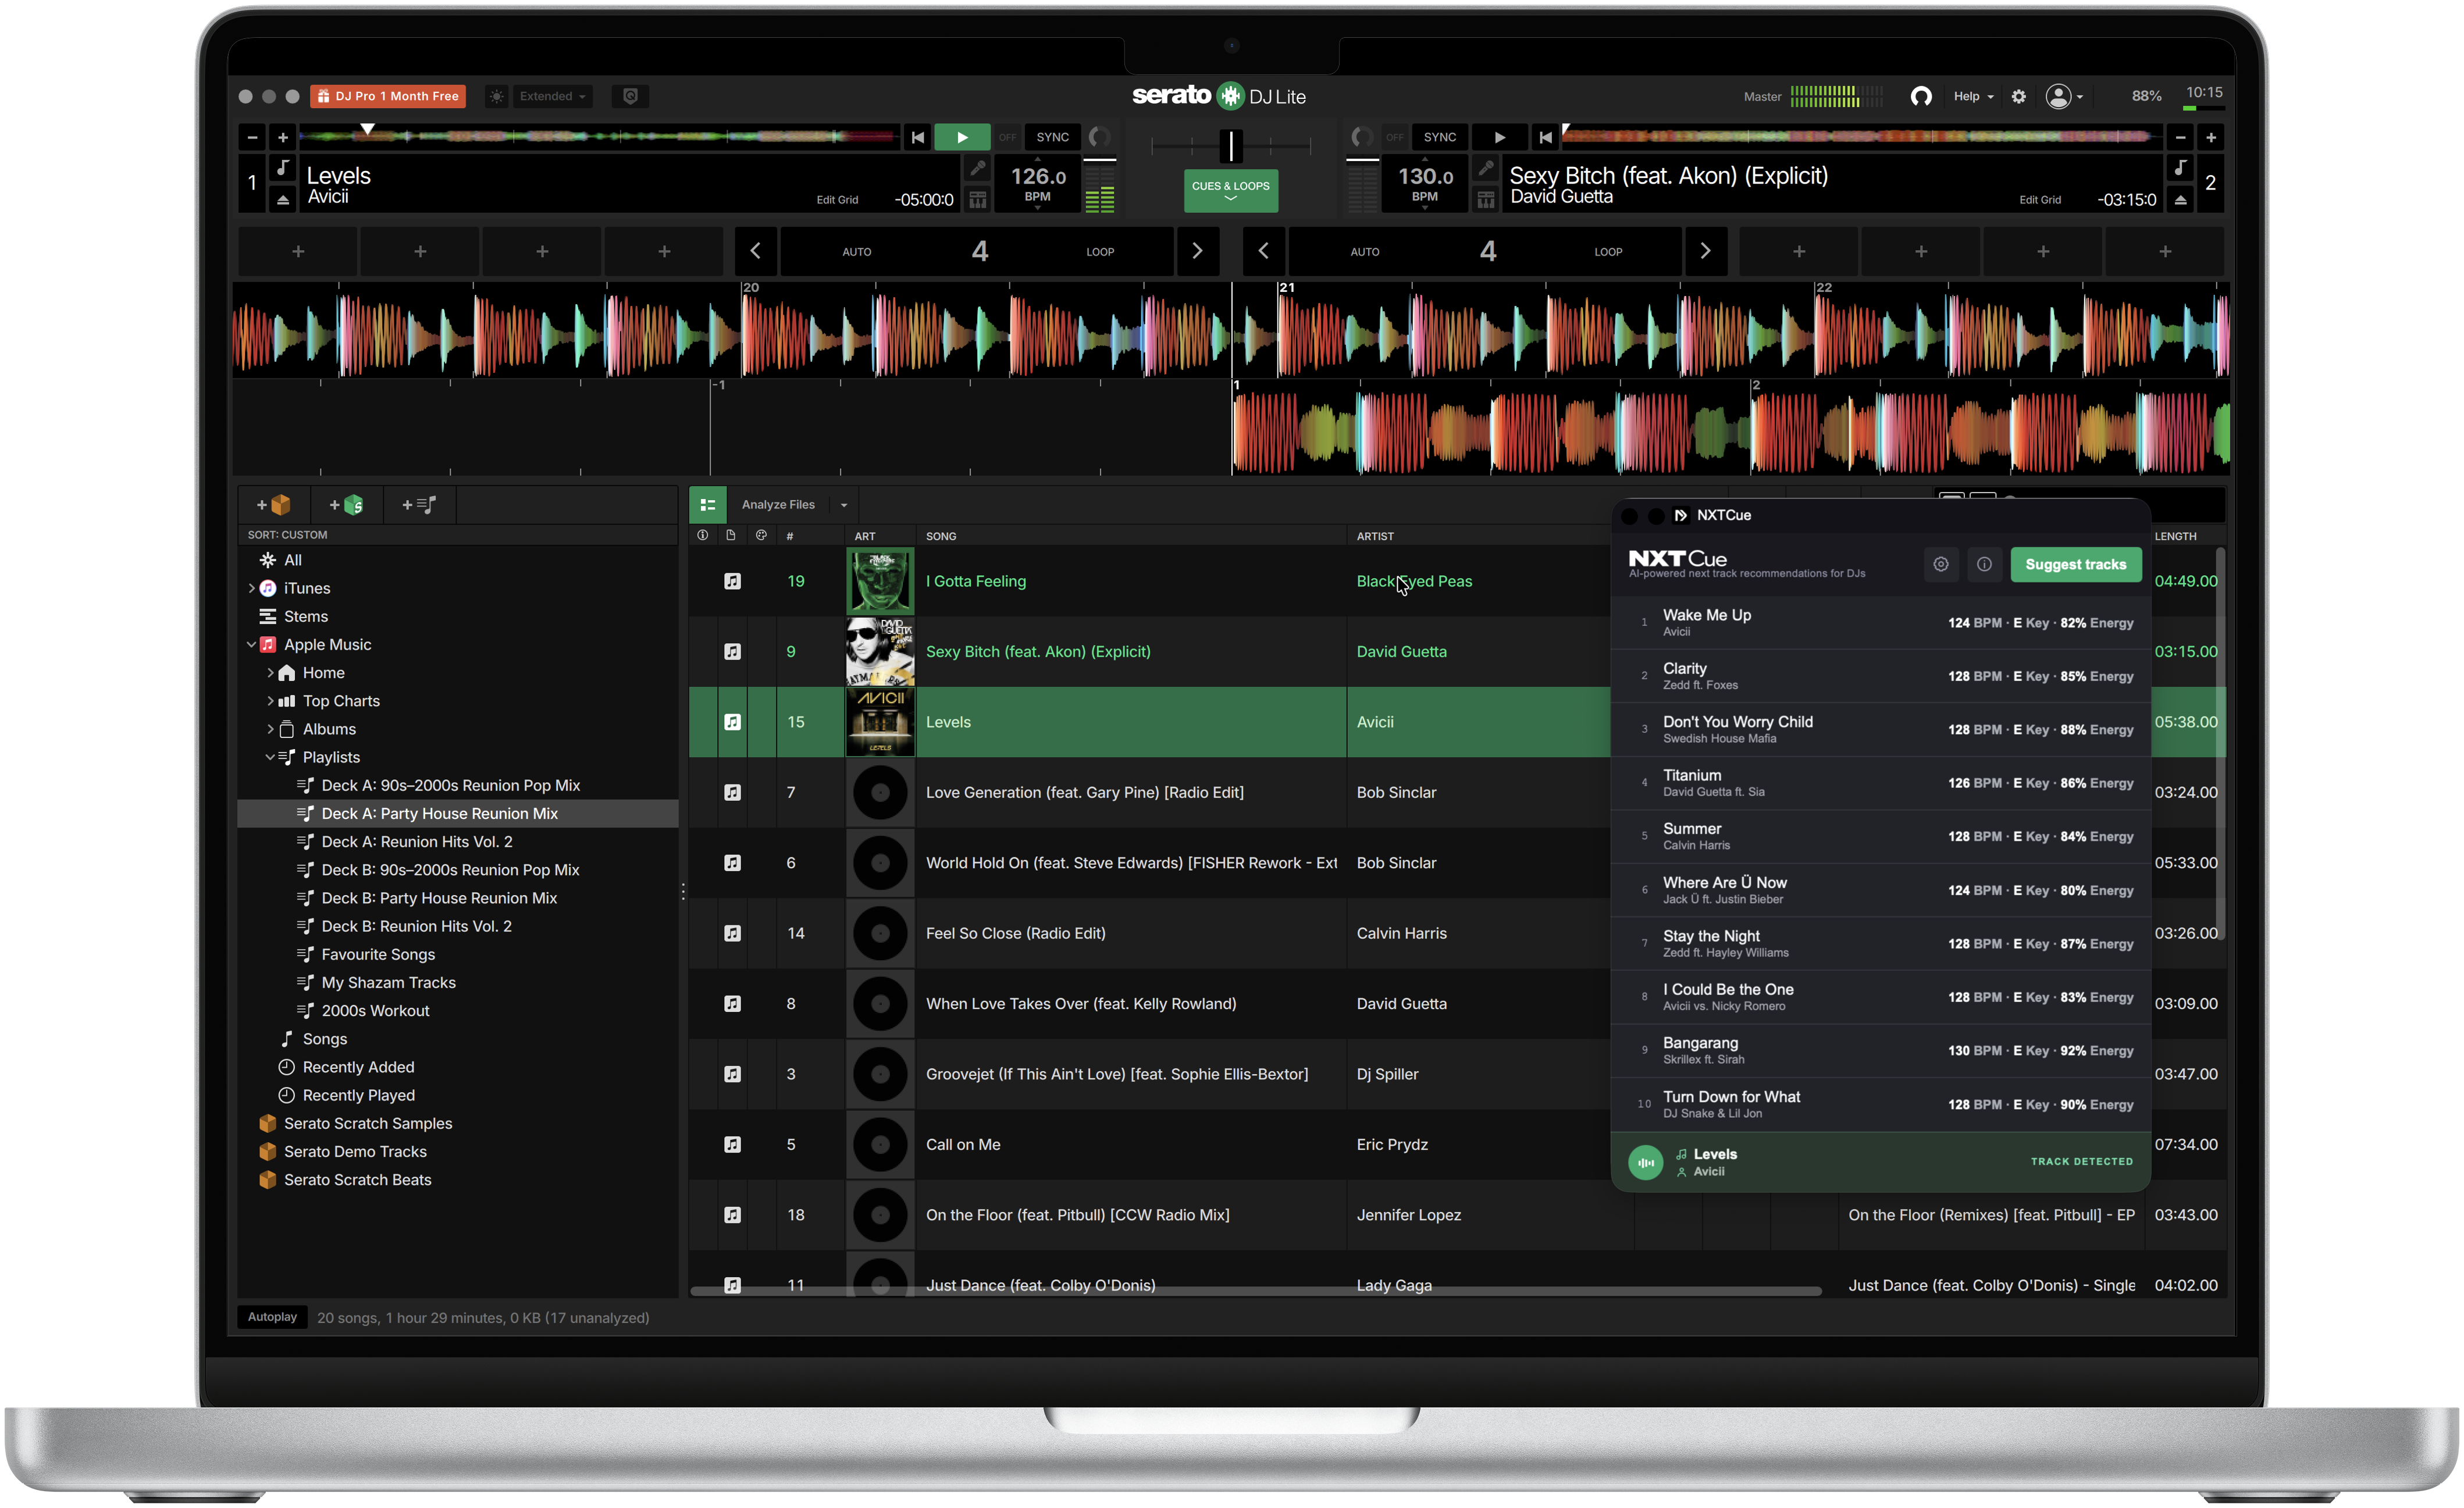
Task: Click the deck 1 key lock note icon
Action: (283, 167)
